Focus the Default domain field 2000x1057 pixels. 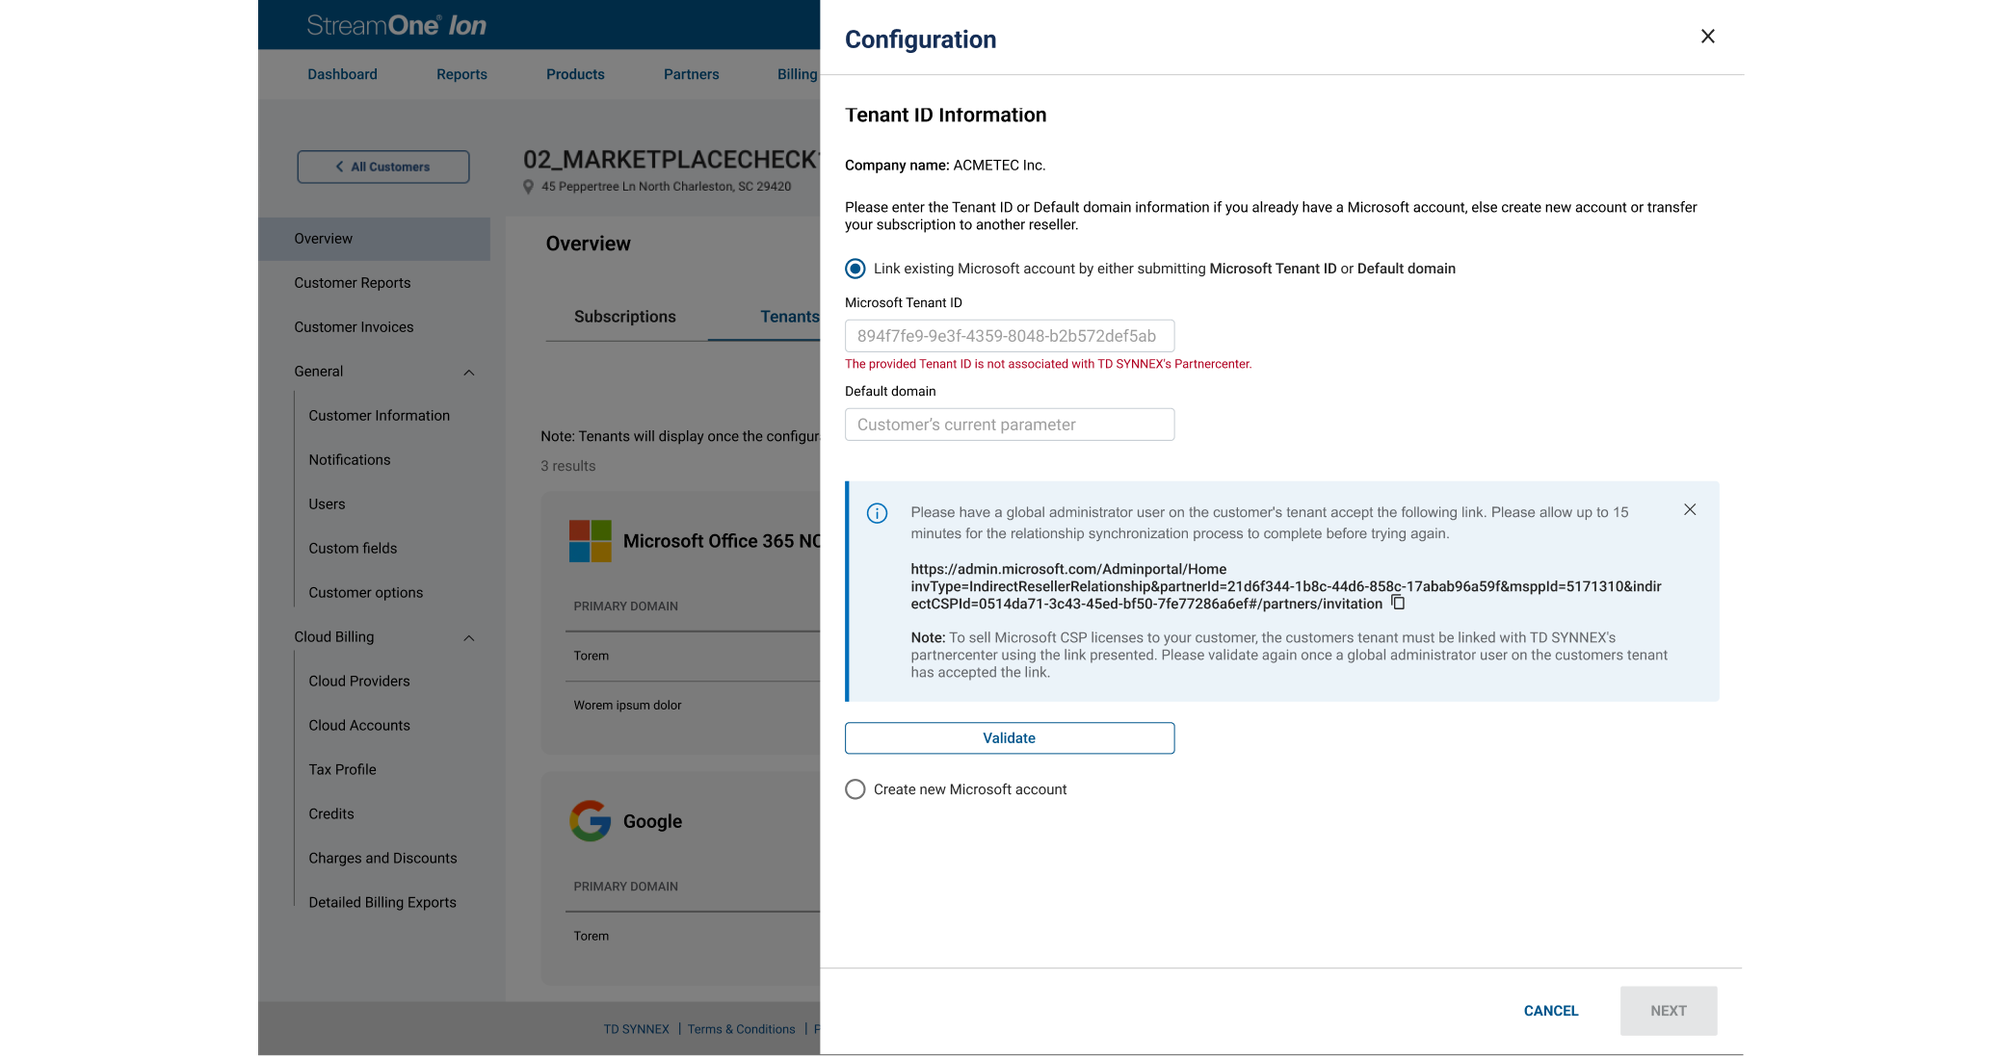pos(1010,424)
